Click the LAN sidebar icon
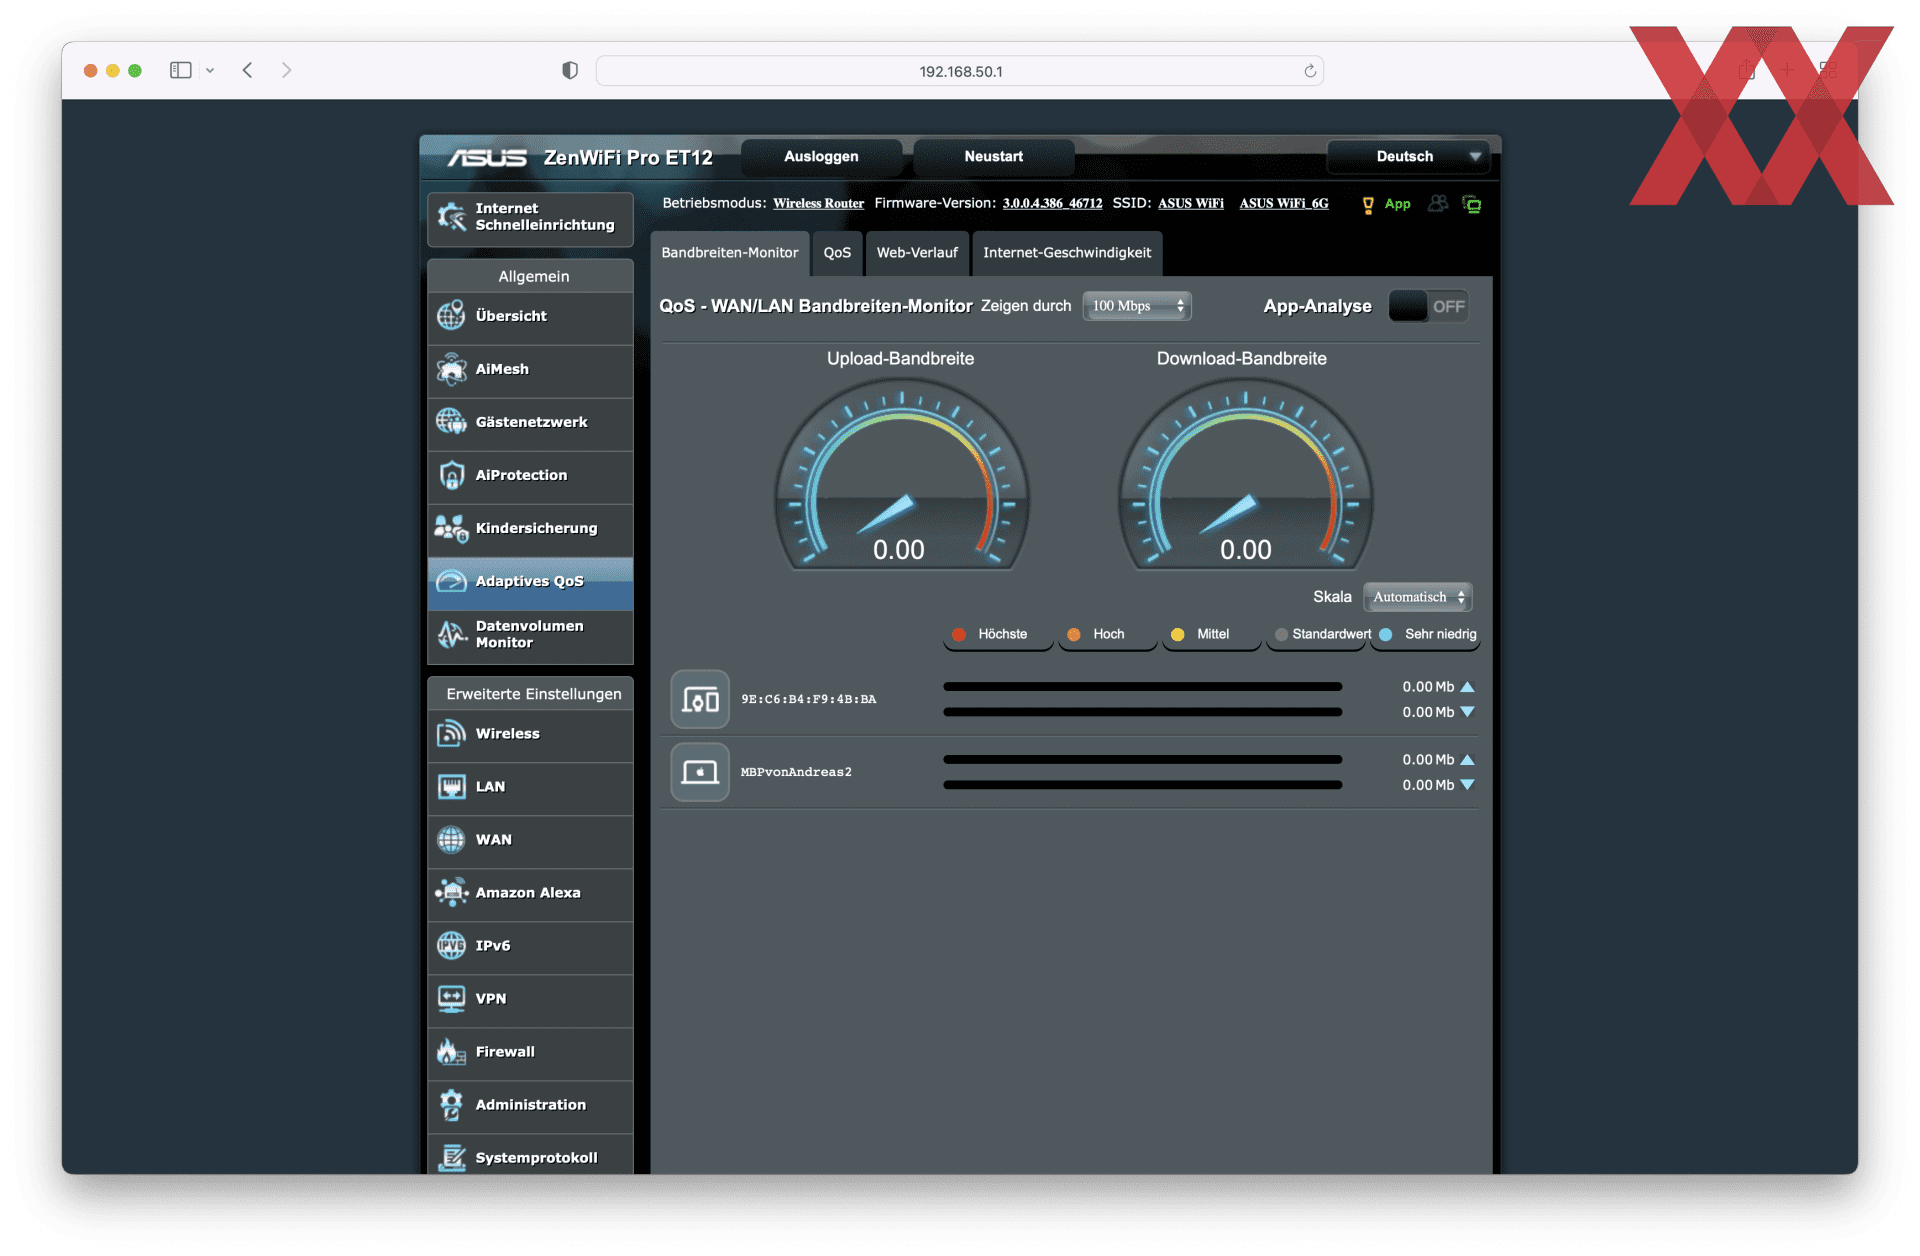The image size is (1920, 1256). 452,787
